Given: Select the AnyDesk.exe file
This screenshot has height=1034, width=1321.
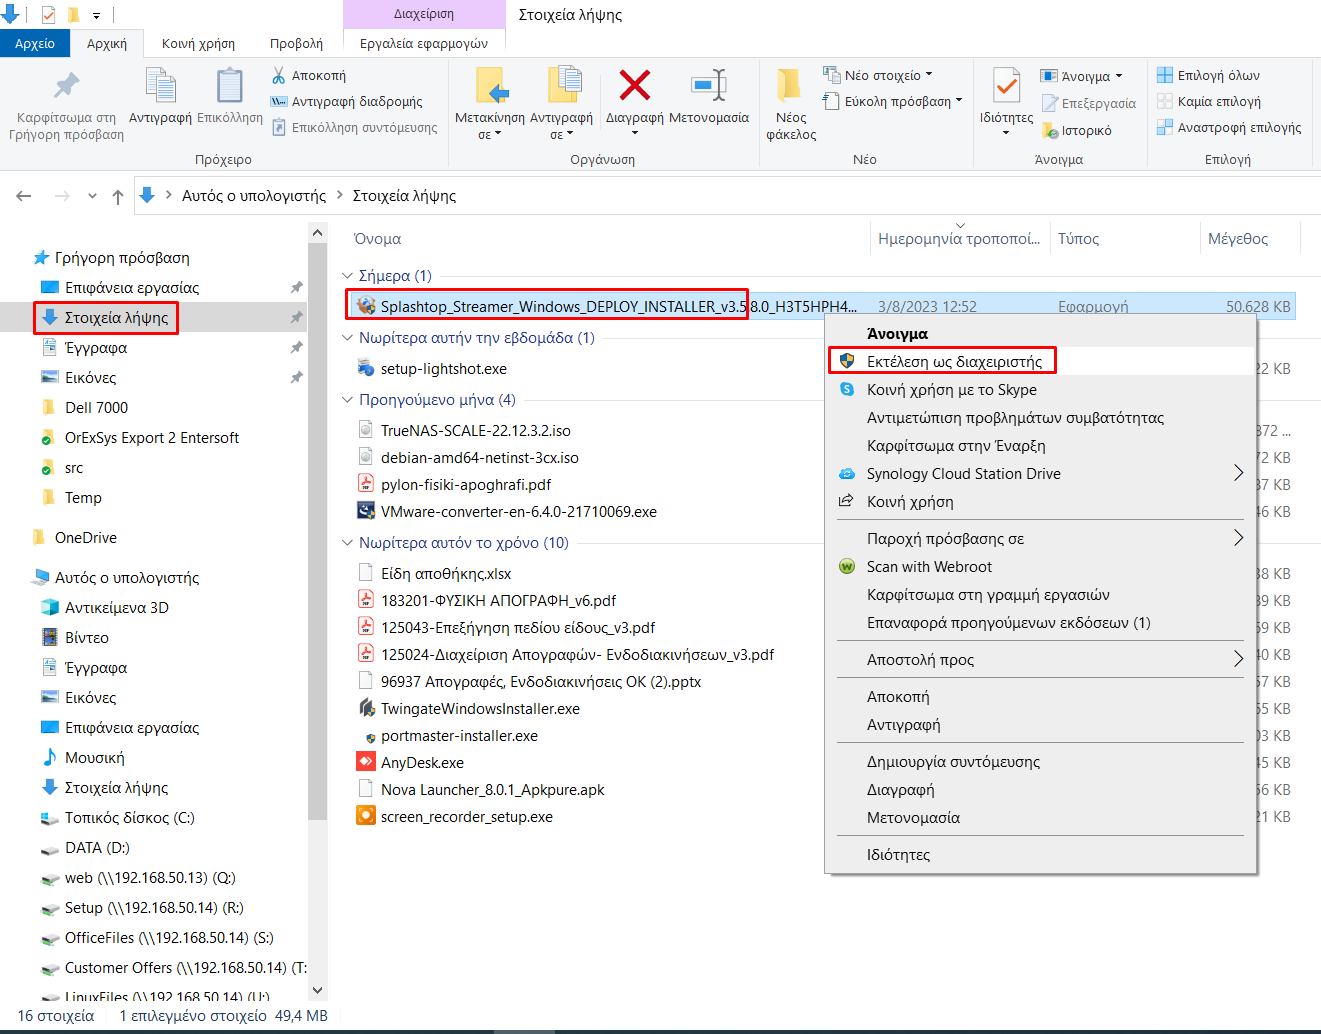Looking at the screenshot, I should pos(422,763).
